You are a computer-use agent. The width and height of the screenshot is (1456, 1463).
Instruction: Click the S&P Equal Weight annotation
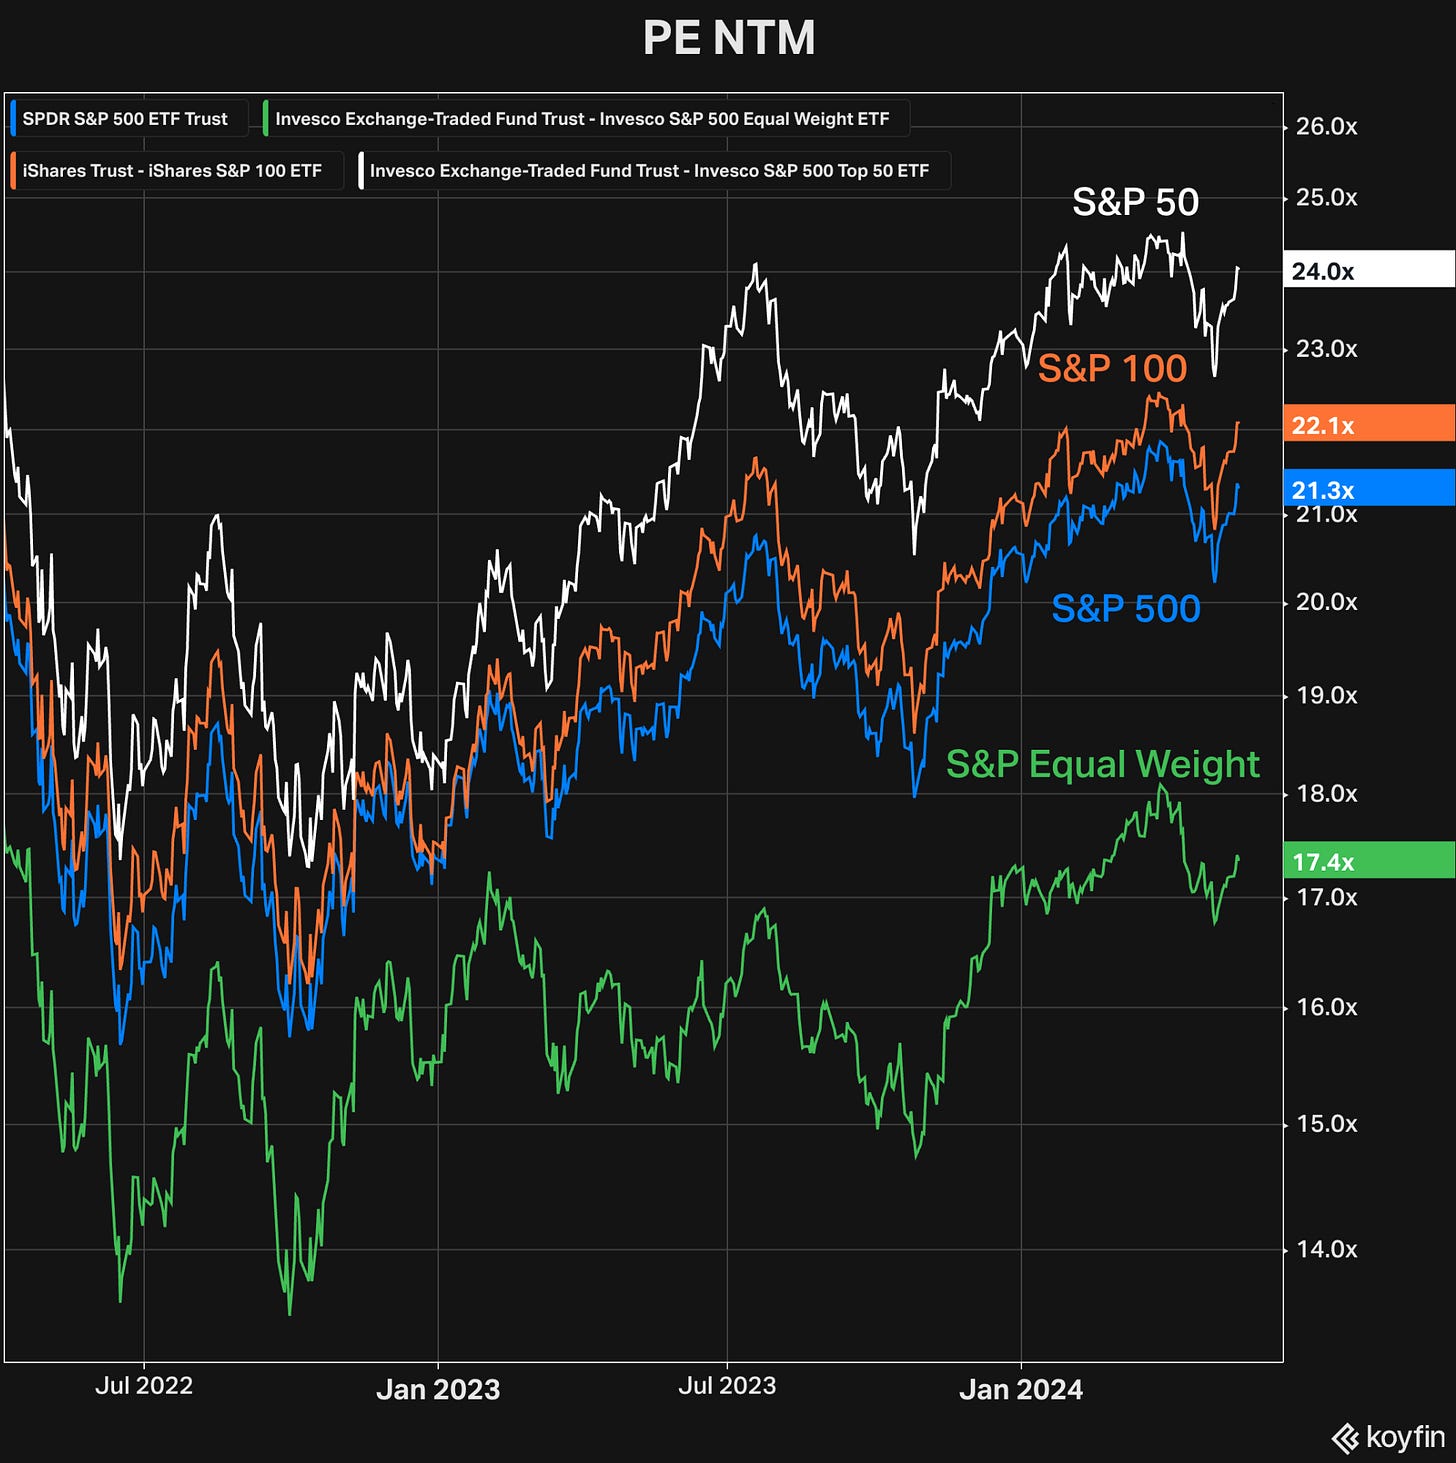1103,764
